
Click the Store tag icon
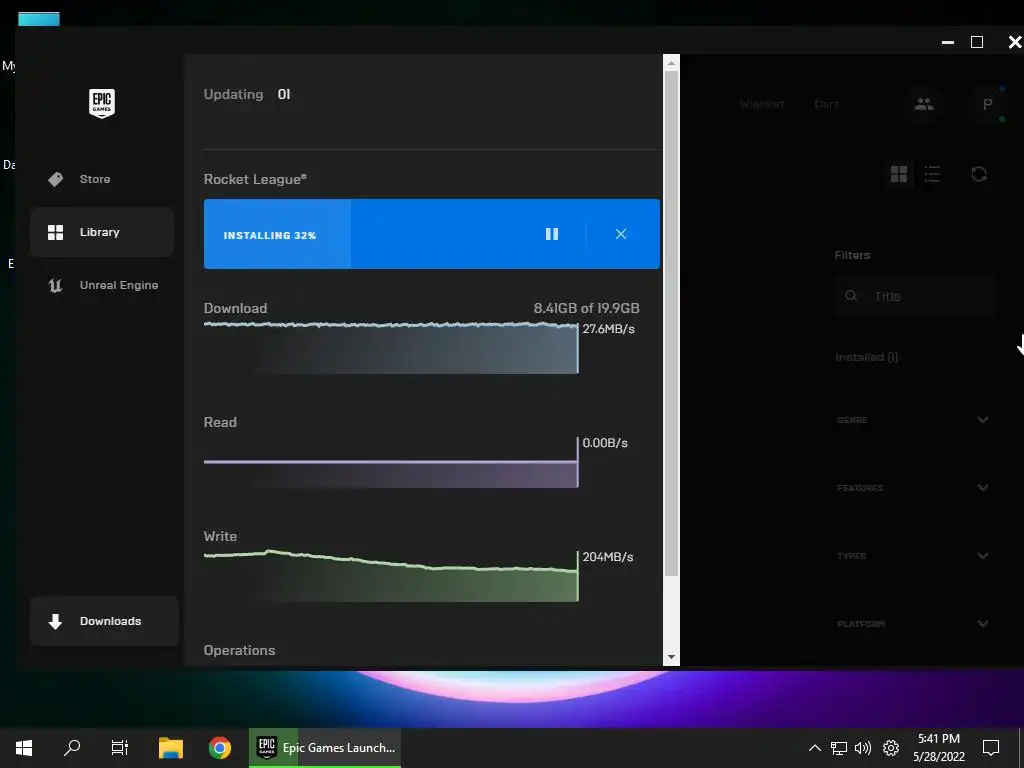pos(56,179)
